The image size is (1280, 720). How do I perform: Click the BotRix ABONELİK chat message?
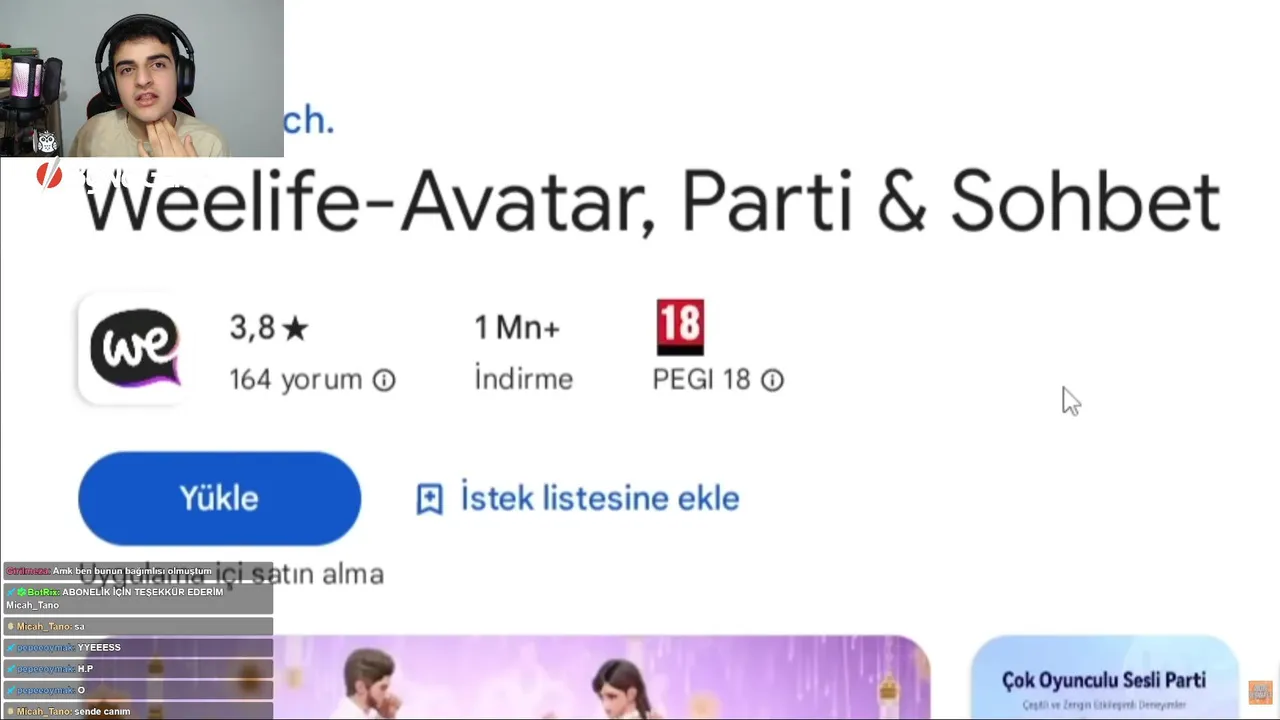pyautogui.click(x=137, y=598)
